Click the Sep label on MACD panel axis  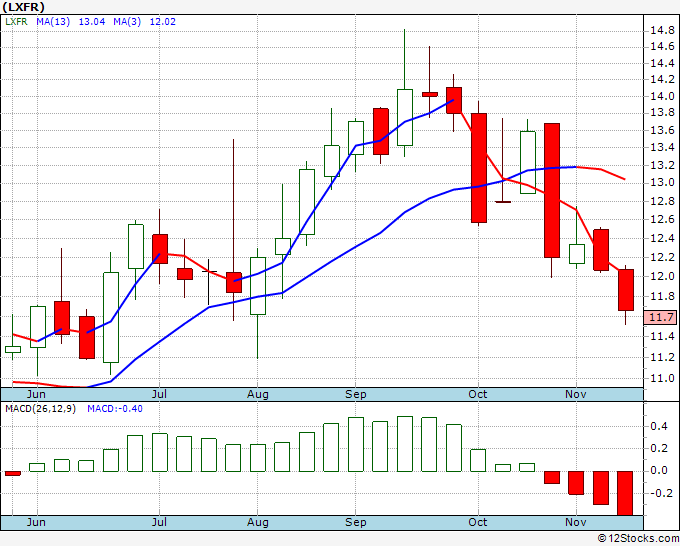pos(356,523)
